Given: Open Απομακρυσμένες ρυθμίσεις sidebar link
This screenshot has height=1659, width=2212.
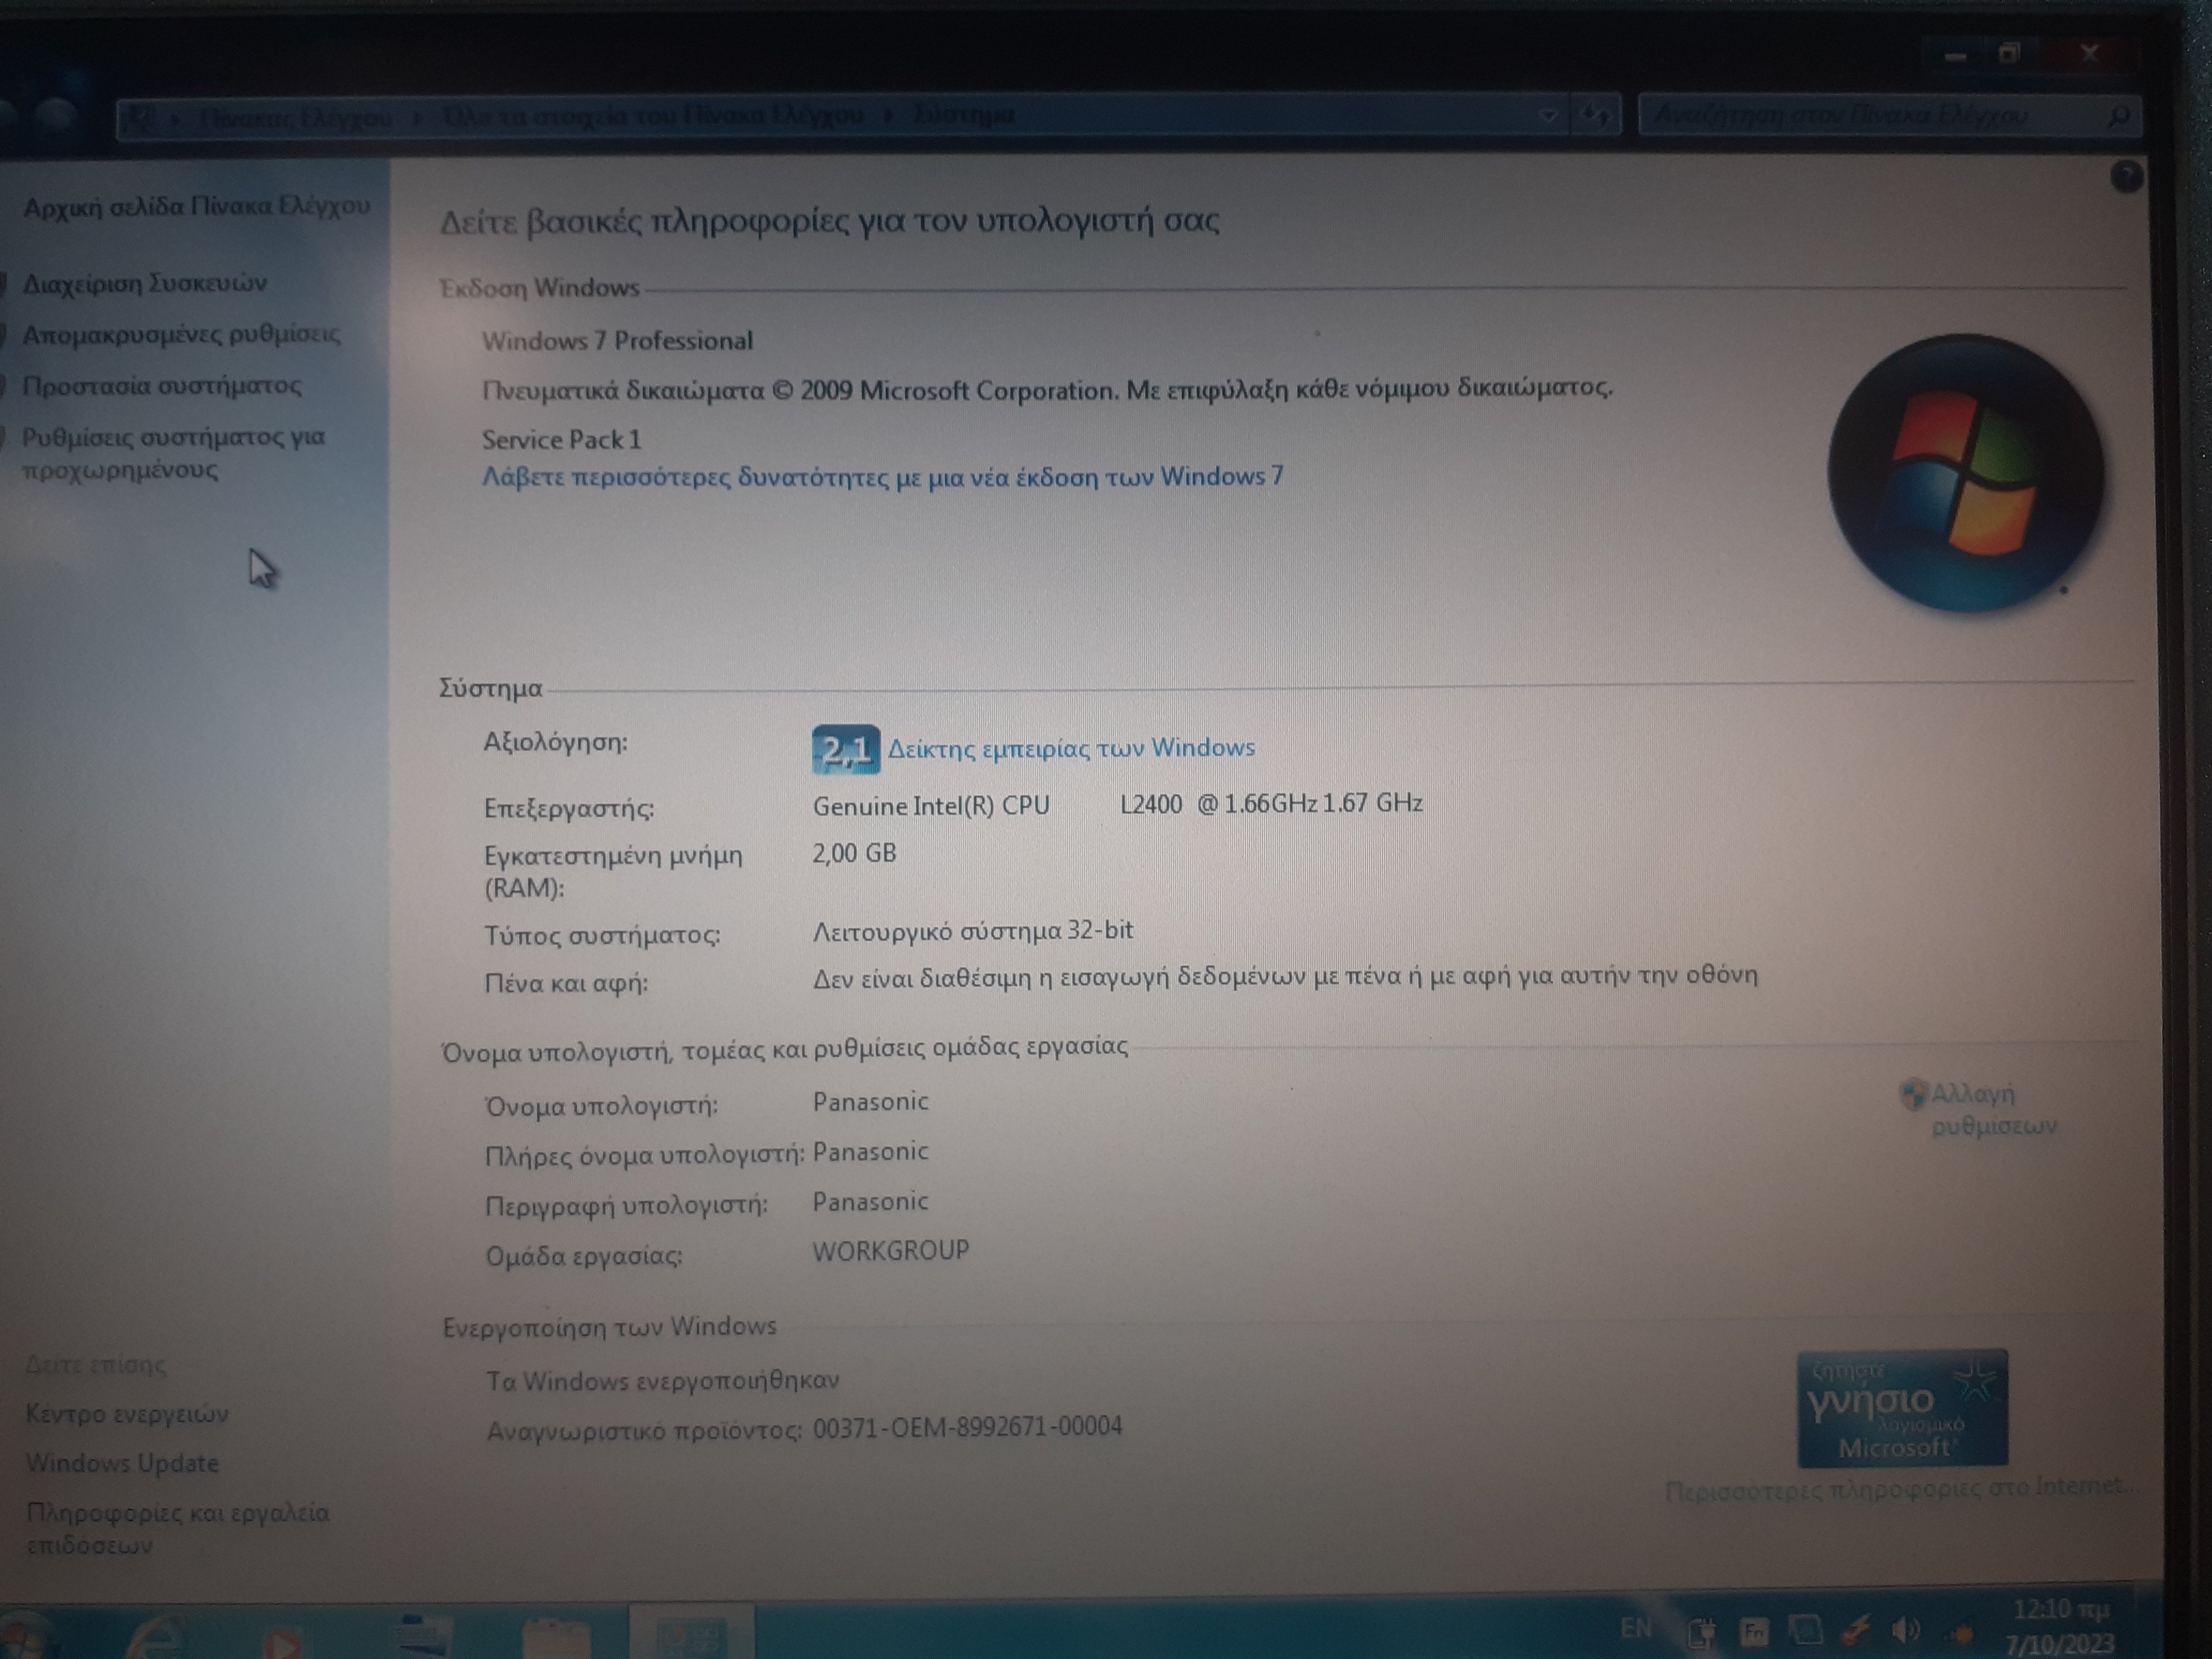Looking at the screenshot, I should point(181,334).
